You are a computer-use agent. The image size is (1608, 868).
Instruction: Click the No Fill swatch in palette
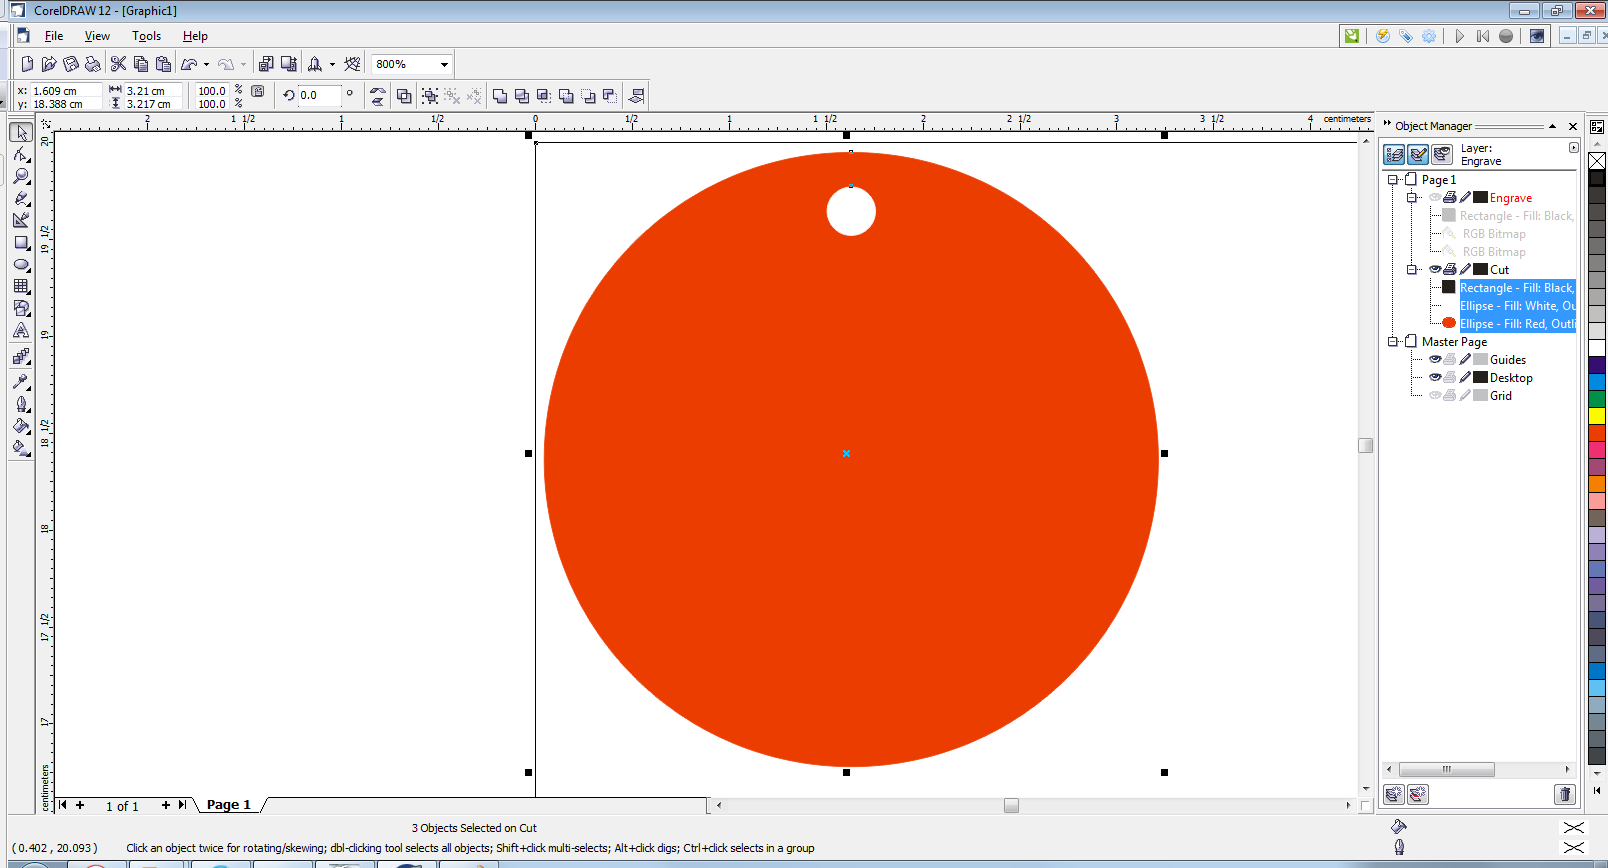pos(1597,161)
